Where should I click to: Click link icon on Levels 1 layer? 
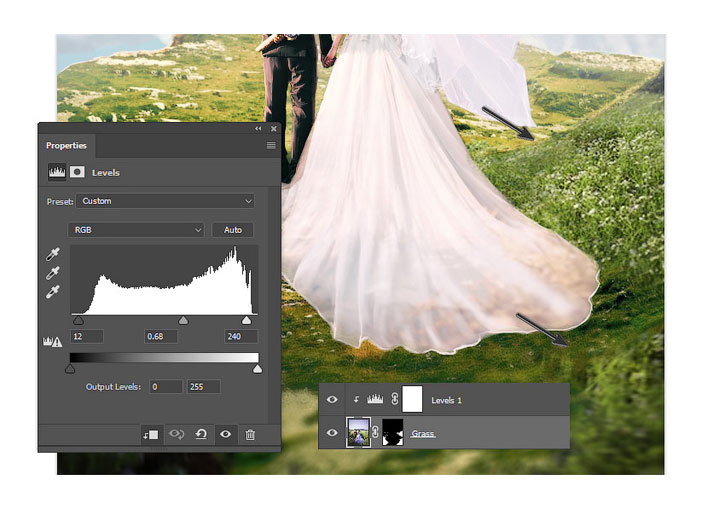click(x=394, y=399)
